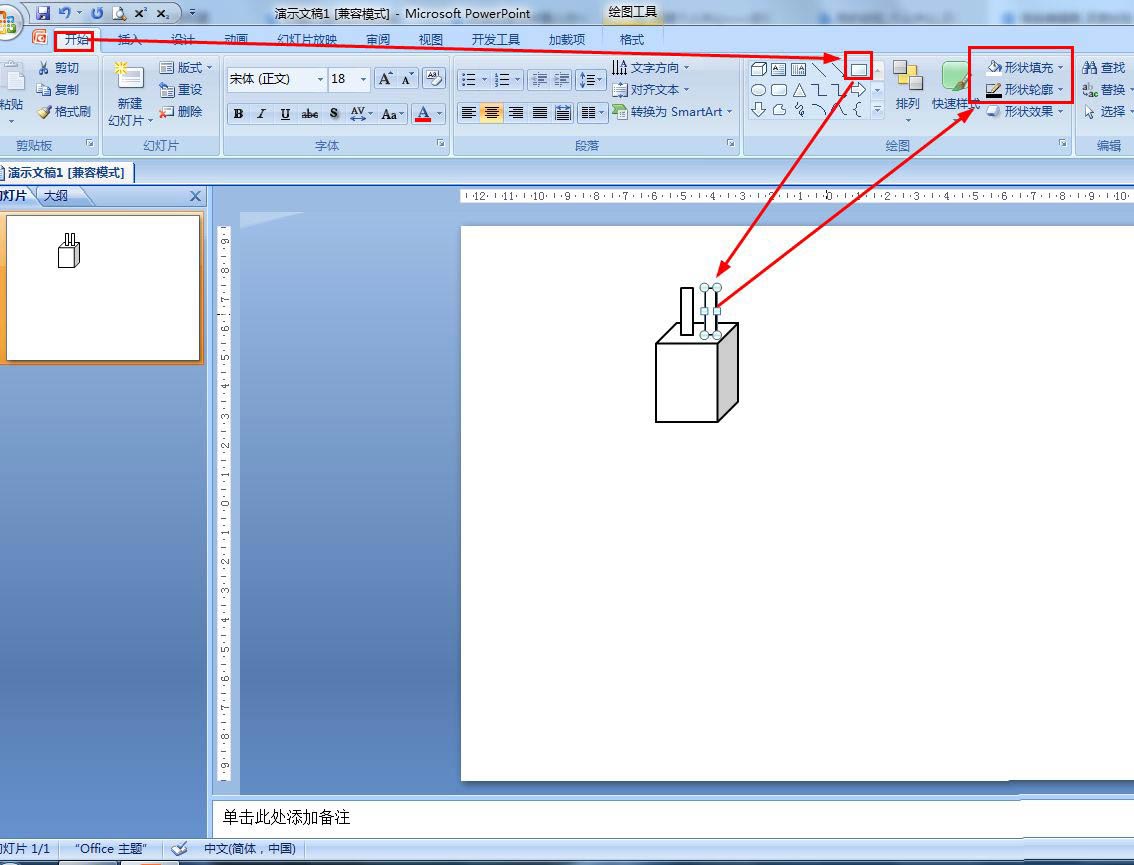Click the Find (查找) button
This screenshot has width=1134, height=865.
click(x=1104, y=67)
